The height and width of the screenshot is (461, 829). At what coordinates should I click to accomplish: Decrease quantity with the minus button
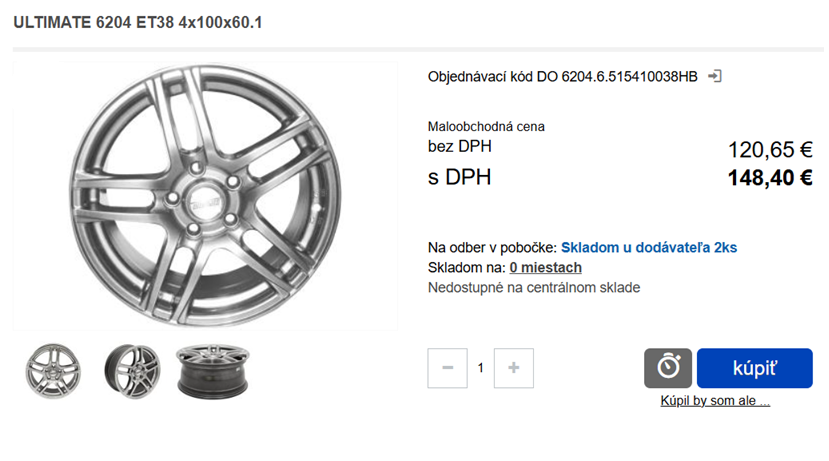tap(447, 368)
